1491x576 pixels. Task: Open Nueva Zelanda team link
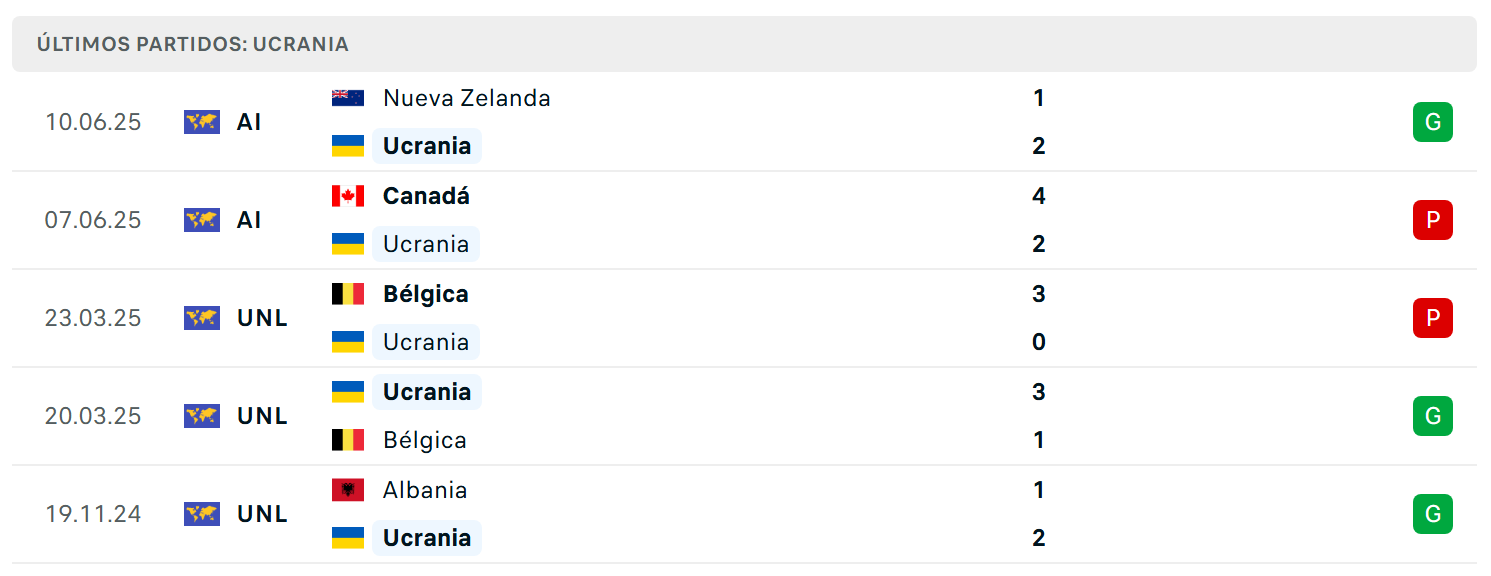pos(467,98)
